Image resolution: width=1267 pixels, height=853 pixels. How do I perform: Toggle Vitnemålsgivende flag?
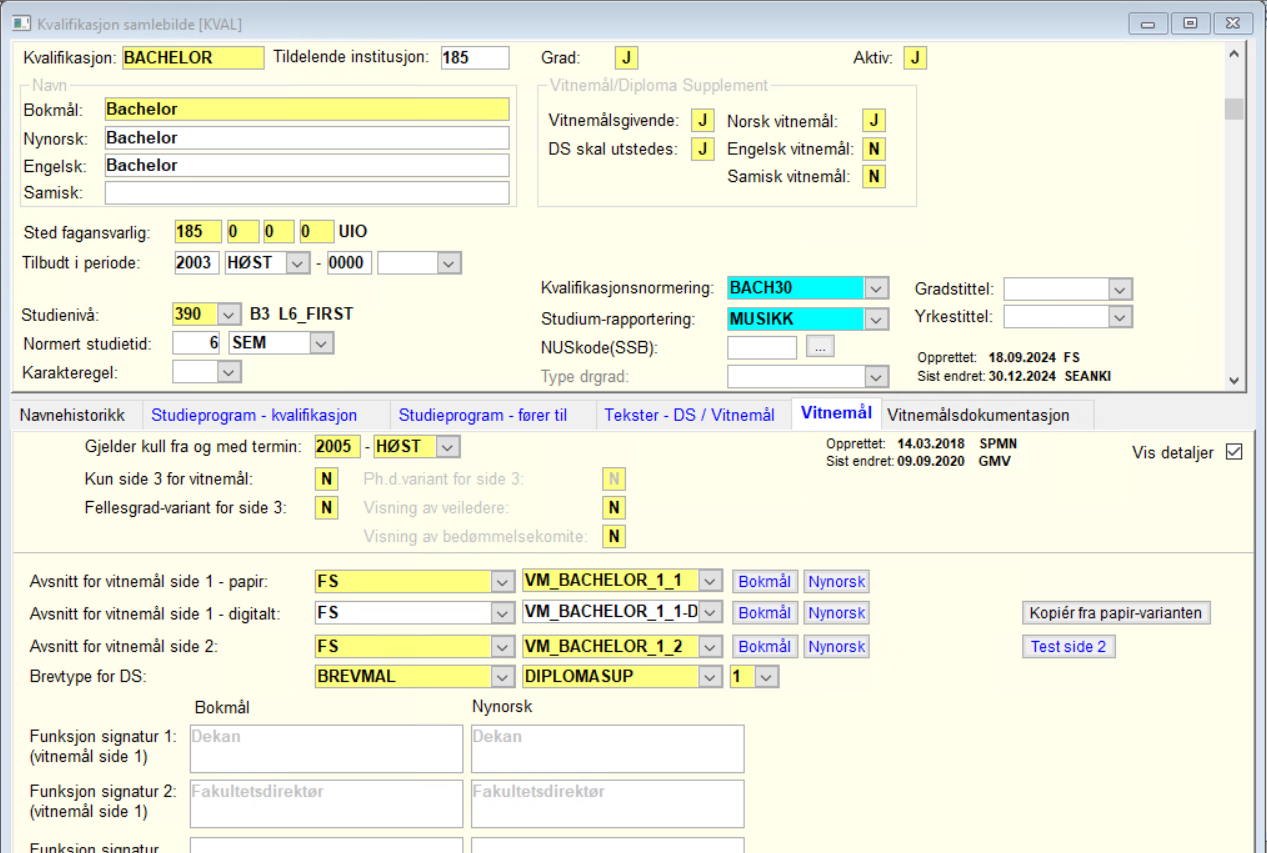pyautogui.click(x=704, y=121)
